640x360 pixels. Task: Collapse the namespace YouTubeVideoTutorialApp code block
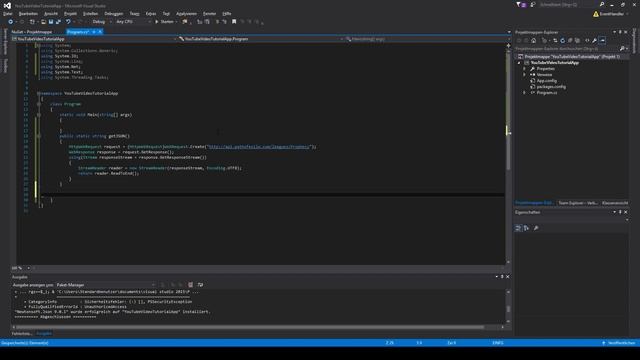(39, 93)
